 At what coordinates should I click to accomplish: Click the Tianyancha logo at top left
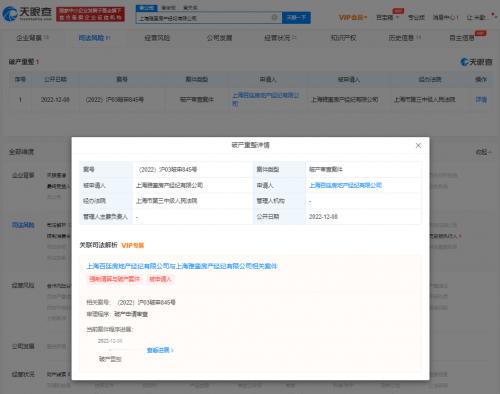[x=27, y=14]
